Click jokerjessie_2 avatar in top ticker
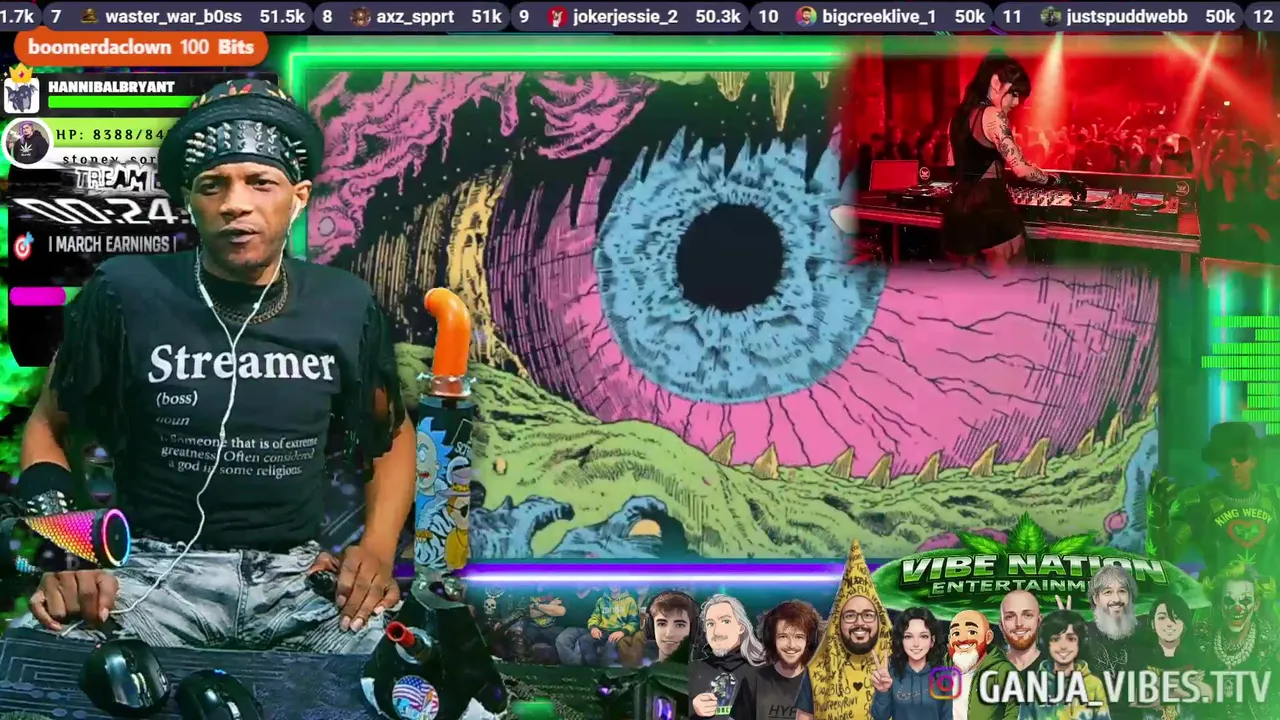Screen dimensions: 1280x720 point(557,16)
